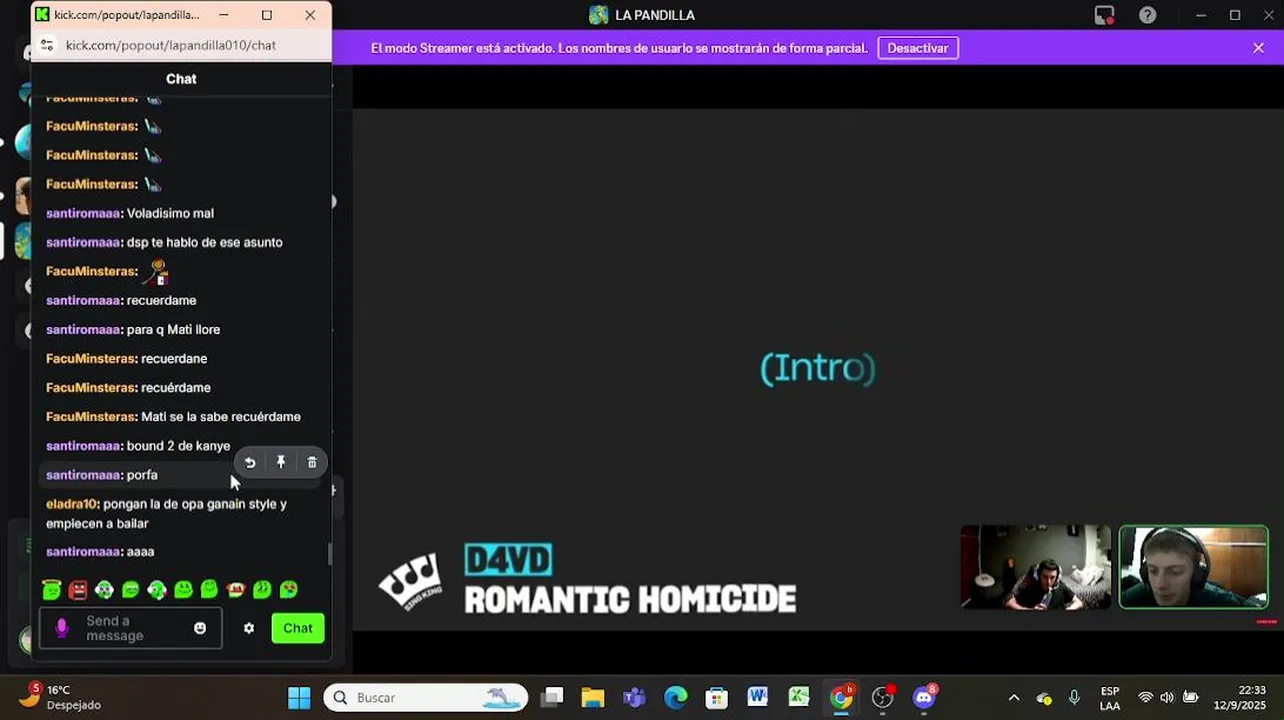Open the Windows Start menu

pyautogui.click(x=298, y=697)
